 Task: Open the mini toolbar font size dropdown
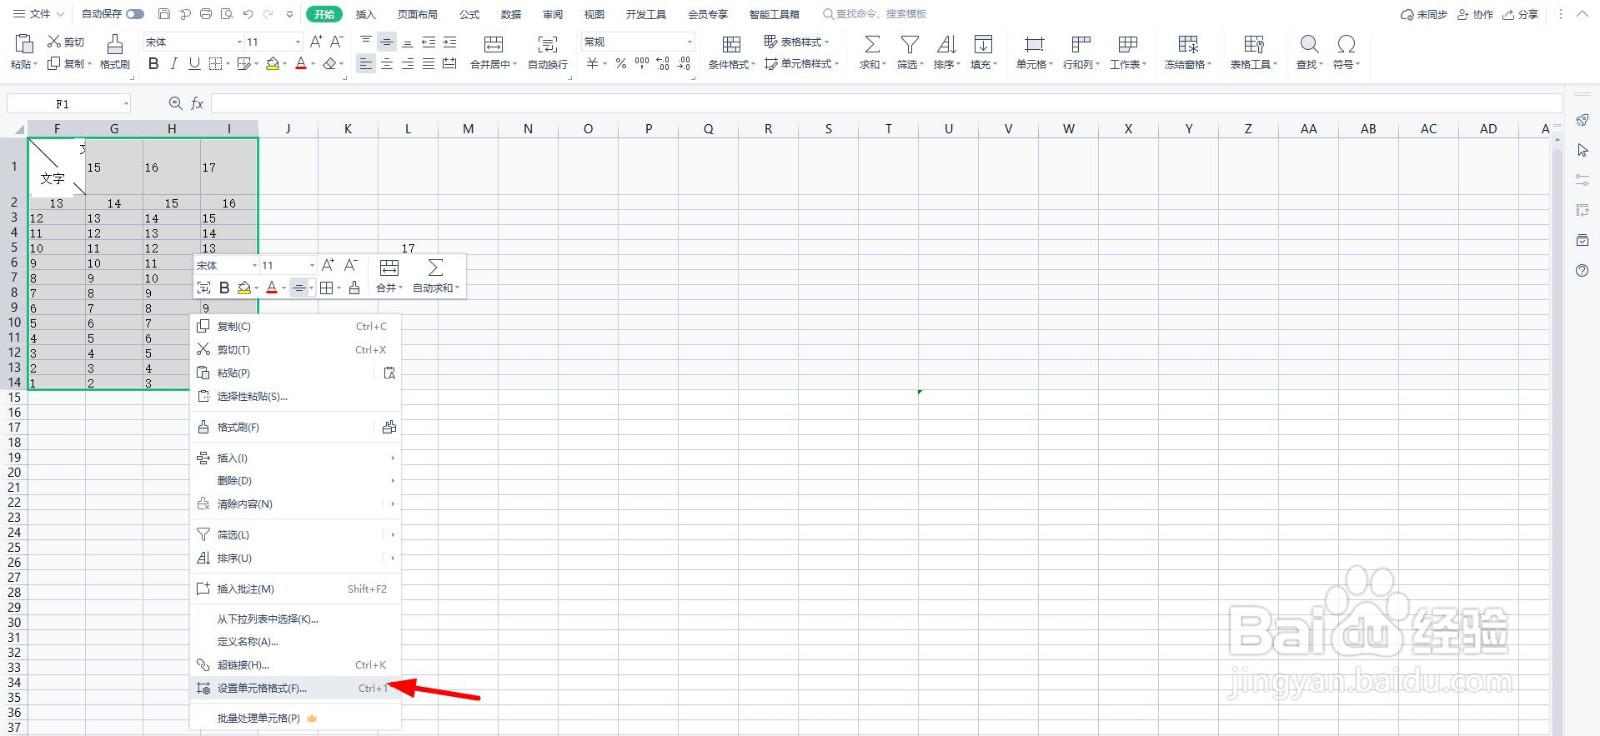[x=311, y=265]
